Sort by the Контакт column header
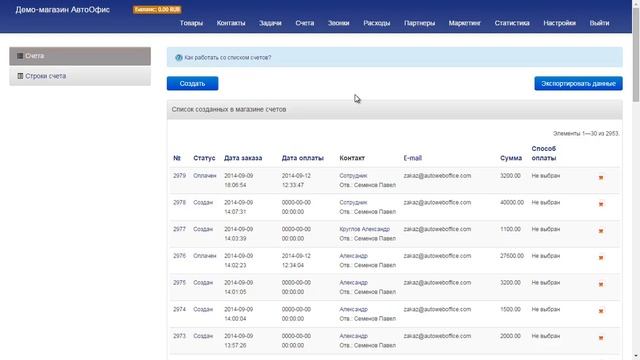The width and height of the screenshot is (640, 360). (352, 158)
